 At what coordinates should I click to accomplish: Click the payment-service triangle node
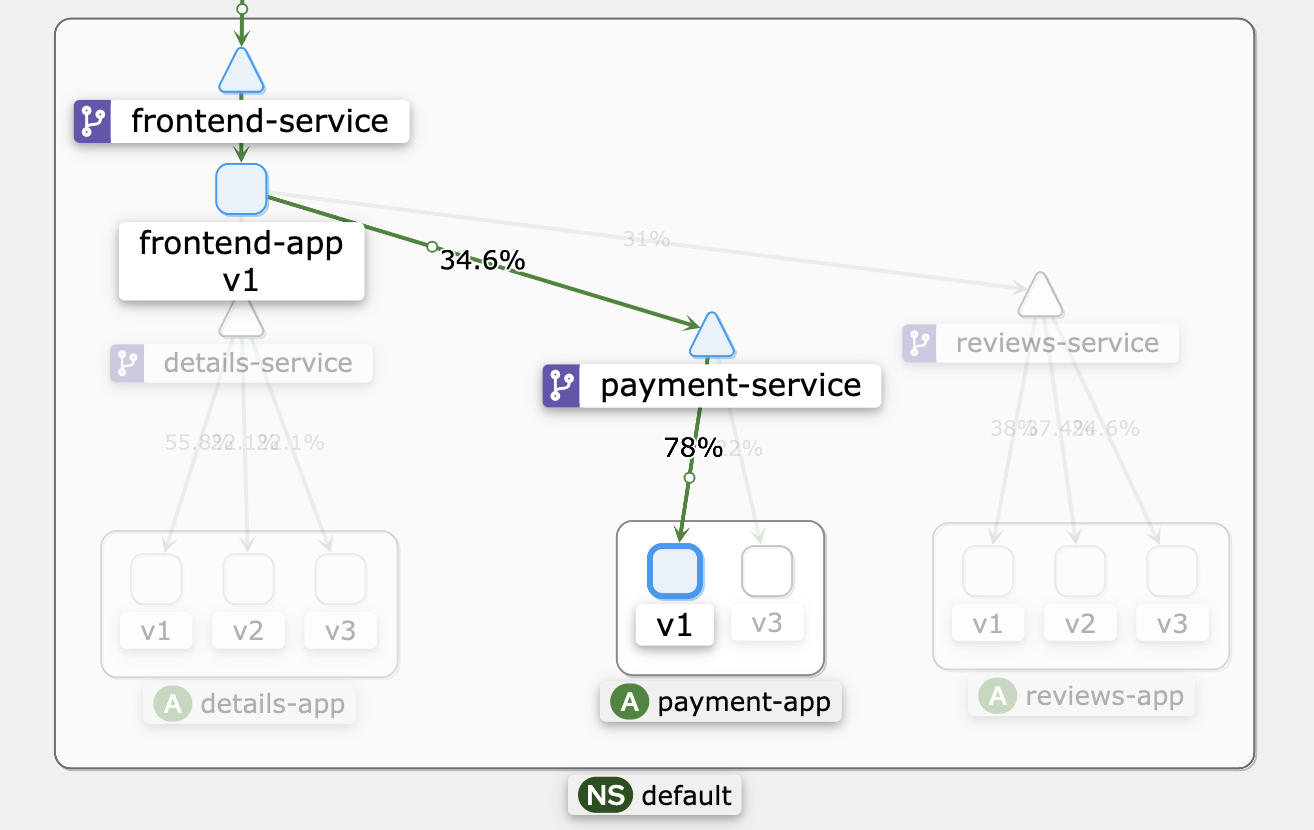712,335
